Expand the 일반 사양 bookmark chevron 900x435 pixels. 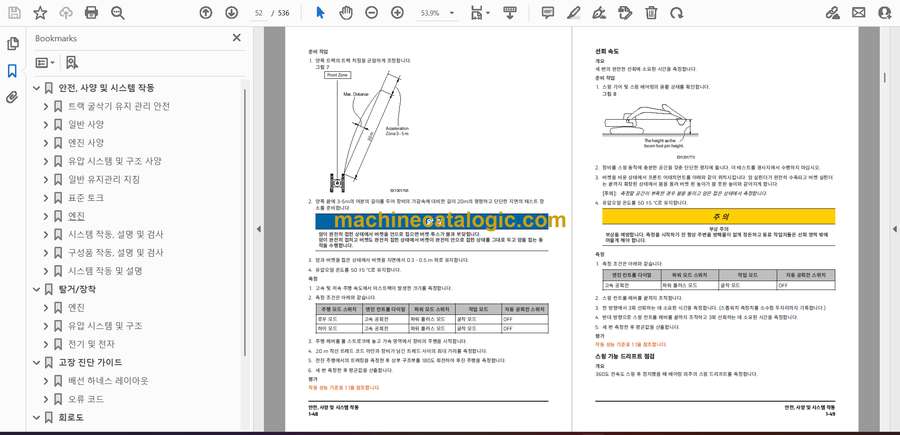point(46,125)
